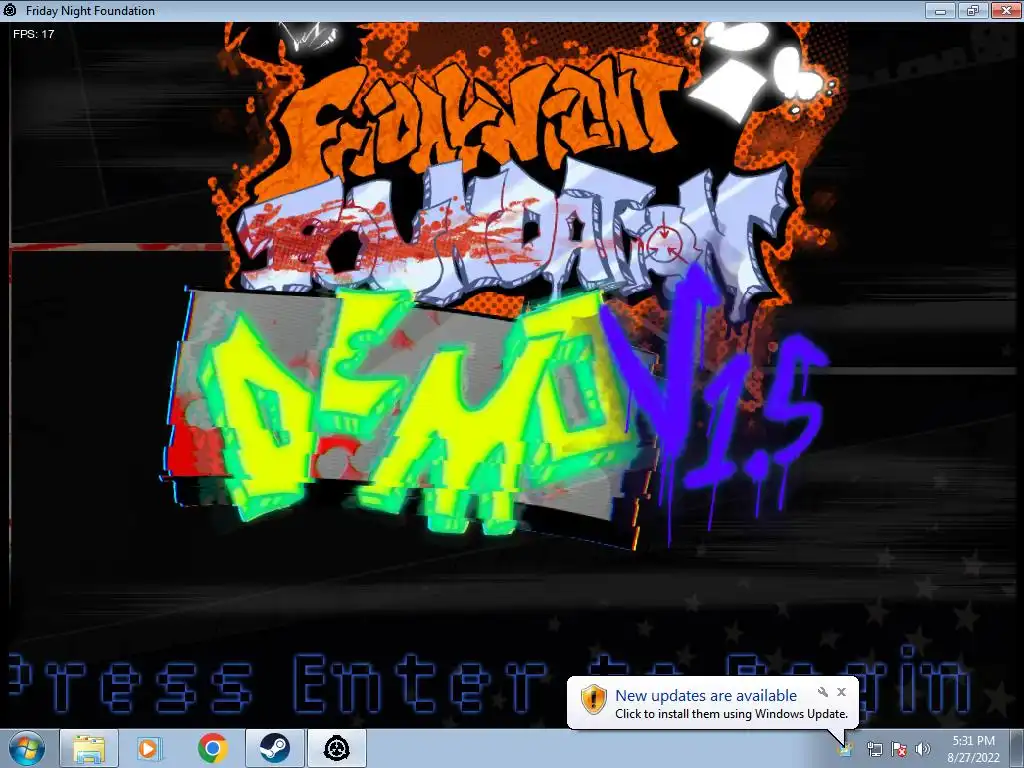
Task: Click the FPS: 17 counter
Action: 34,34
